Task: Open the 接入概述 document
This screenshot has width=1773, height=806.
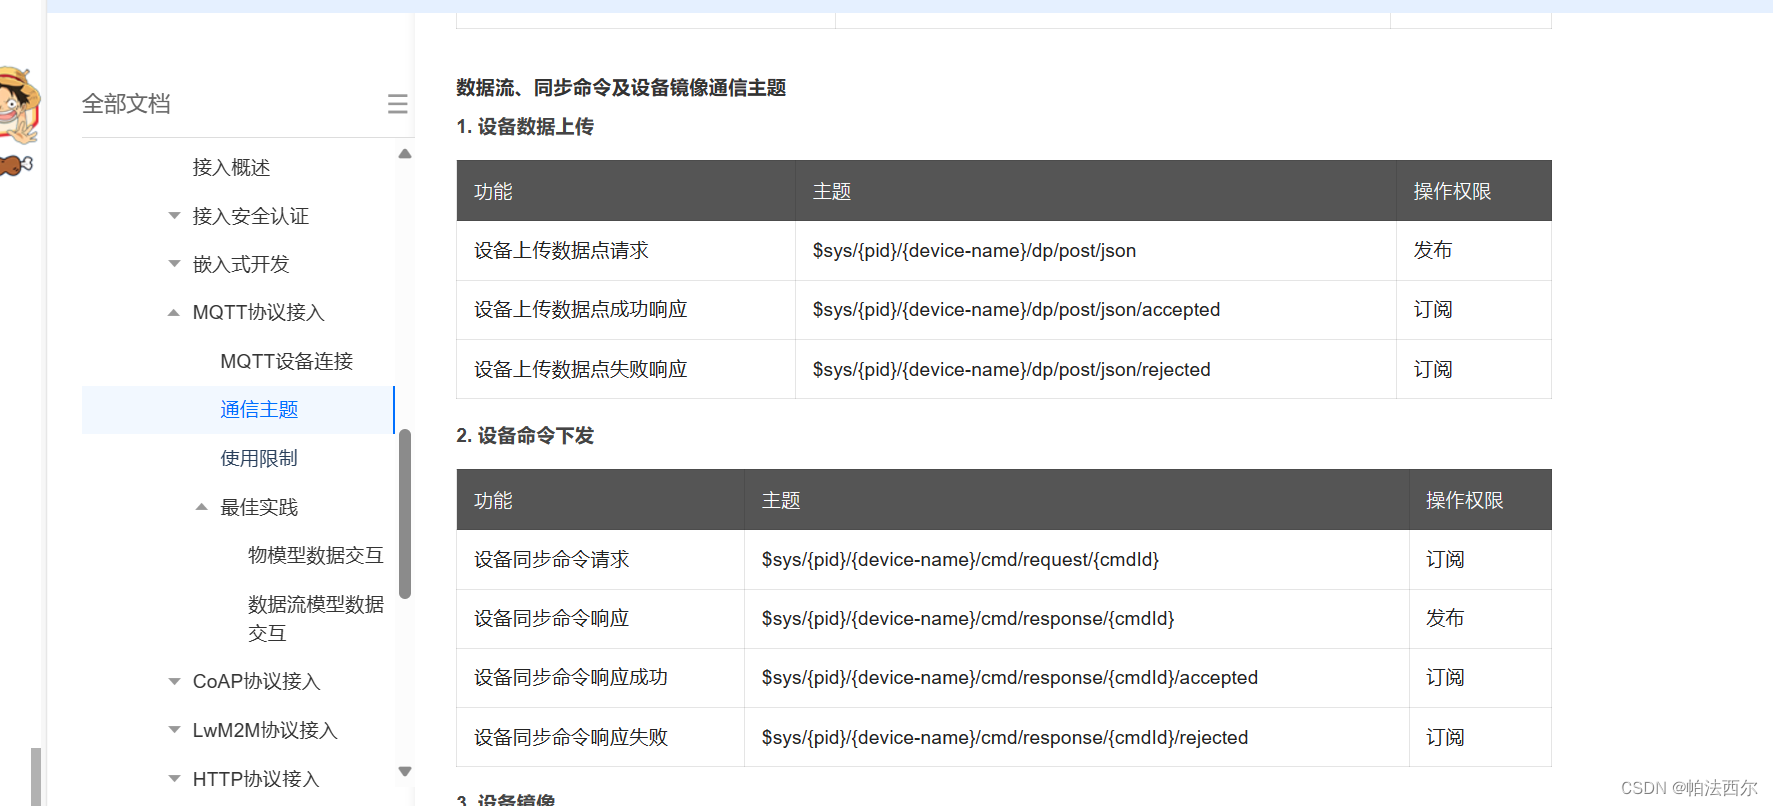Action: point(231,167)
